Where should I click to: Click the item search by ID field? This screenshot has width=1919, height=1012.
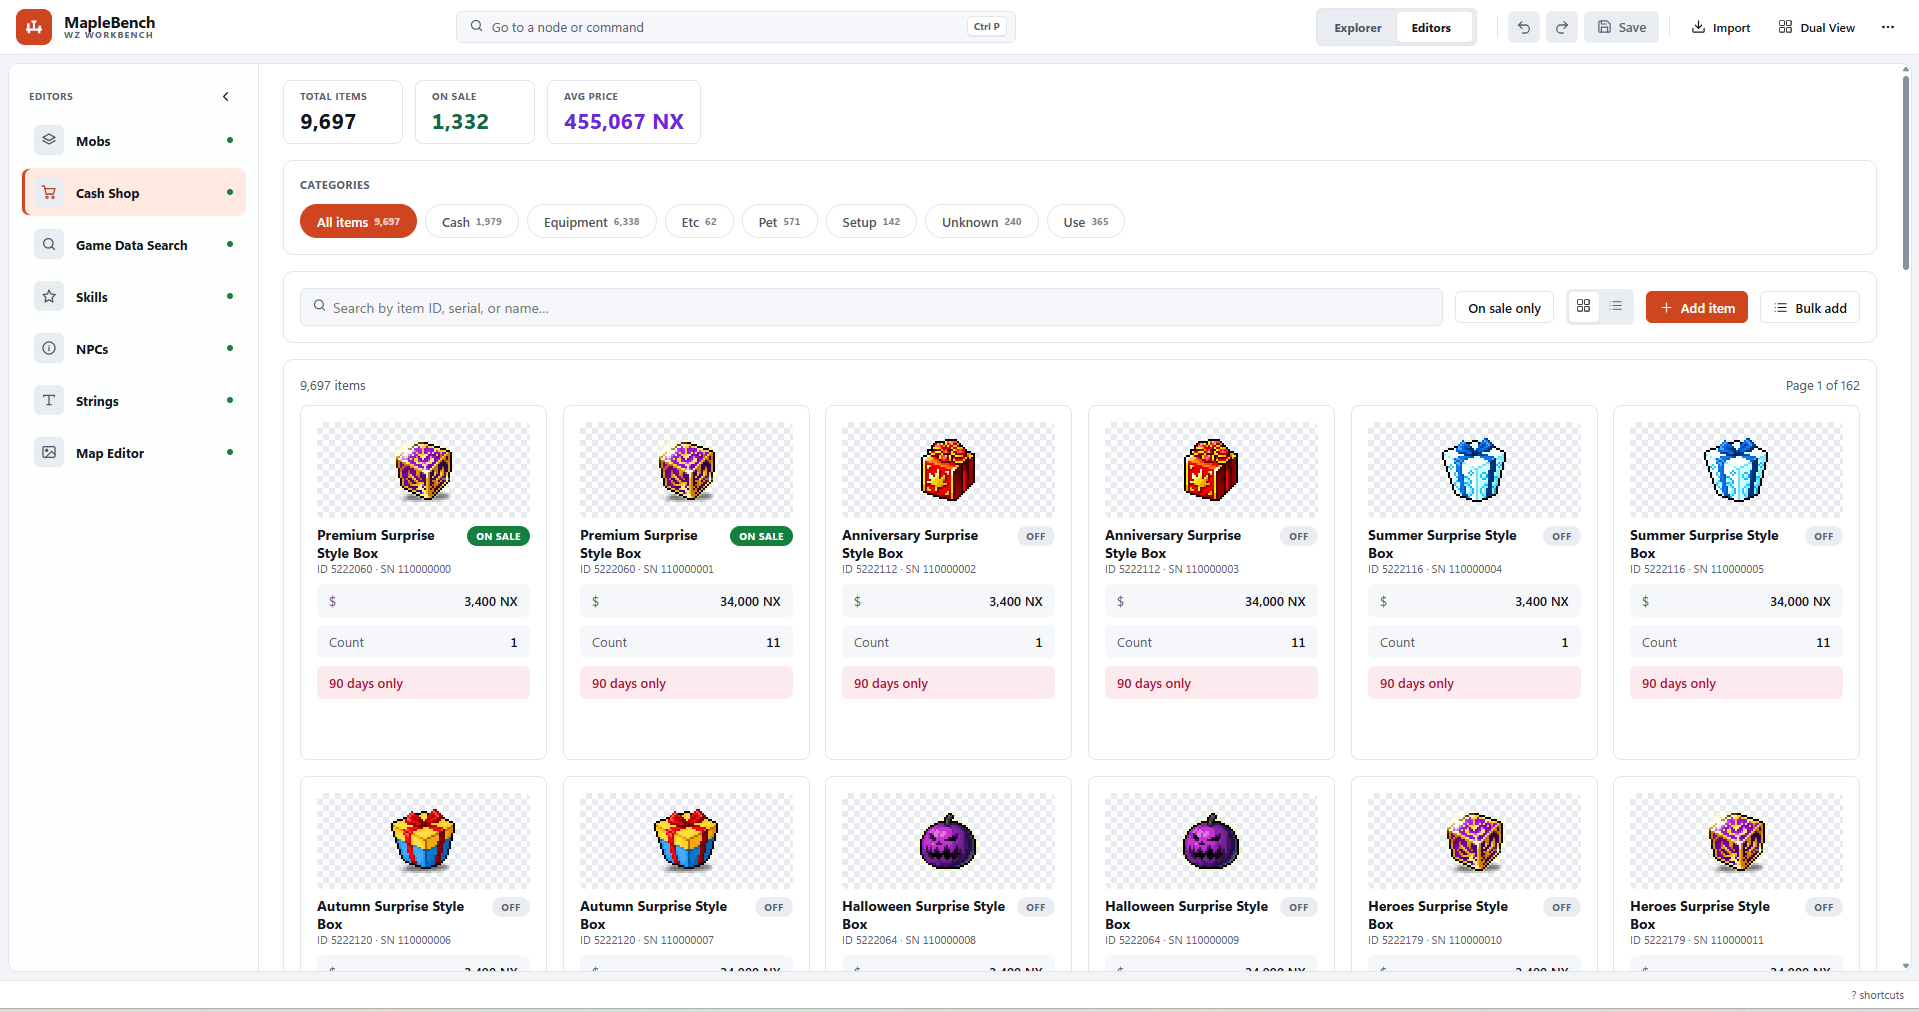[871, 308]
